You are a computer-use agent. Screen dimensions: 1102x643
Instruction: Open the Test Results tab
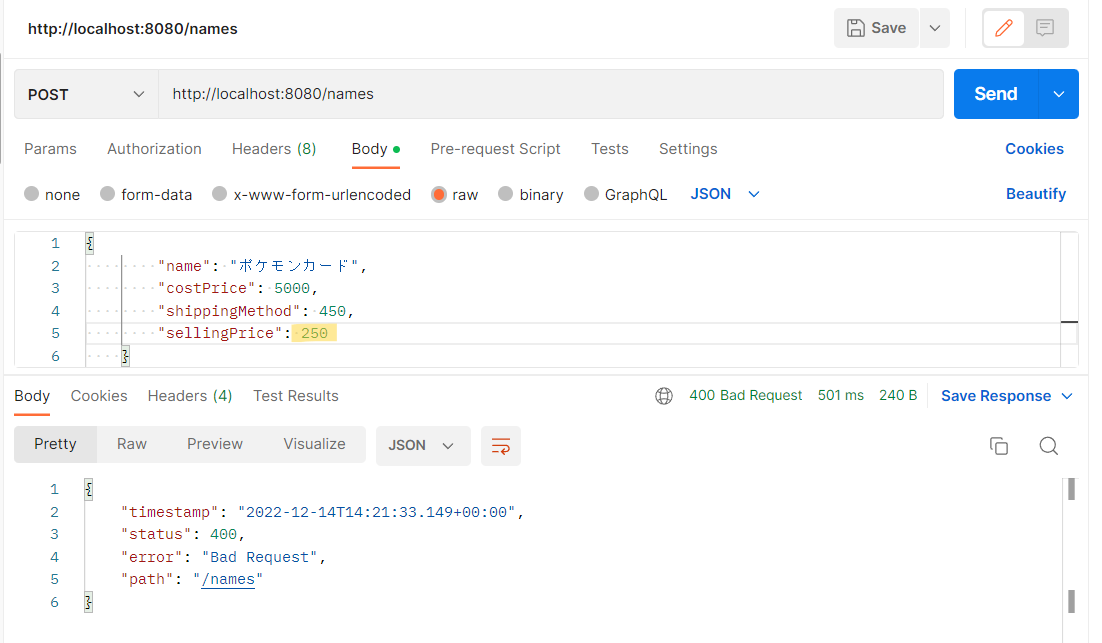(296, 396)
